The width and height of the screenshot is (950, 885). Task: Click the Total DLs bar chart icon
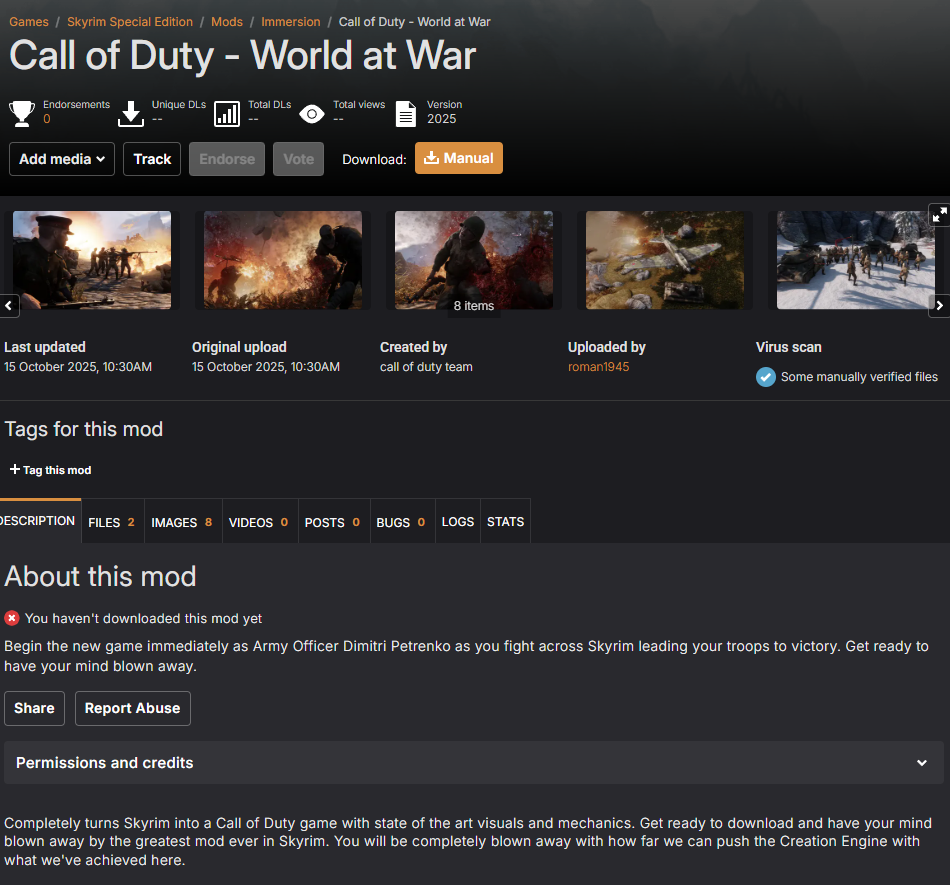tap(227, 114)
